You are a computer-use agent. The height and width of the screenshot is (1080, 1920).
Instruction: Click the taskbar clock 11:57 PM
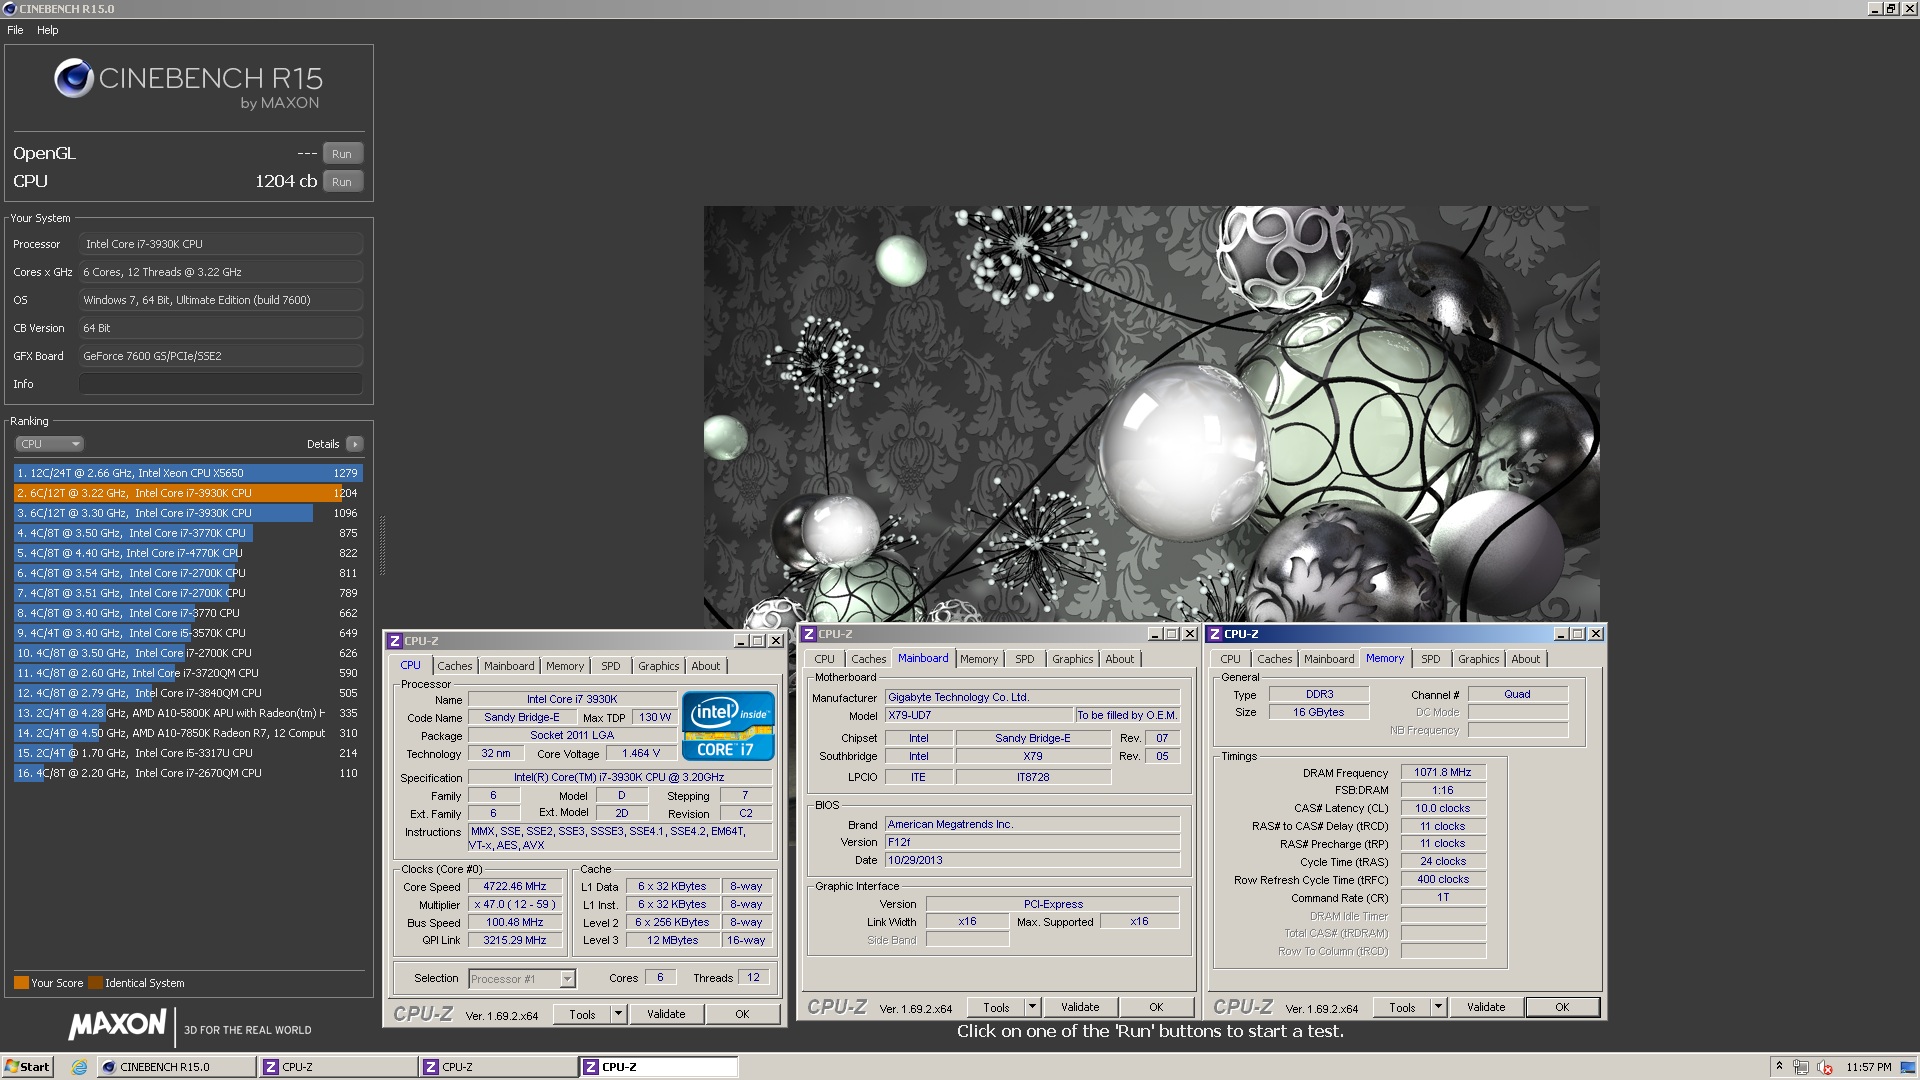coord(1869,1067)
